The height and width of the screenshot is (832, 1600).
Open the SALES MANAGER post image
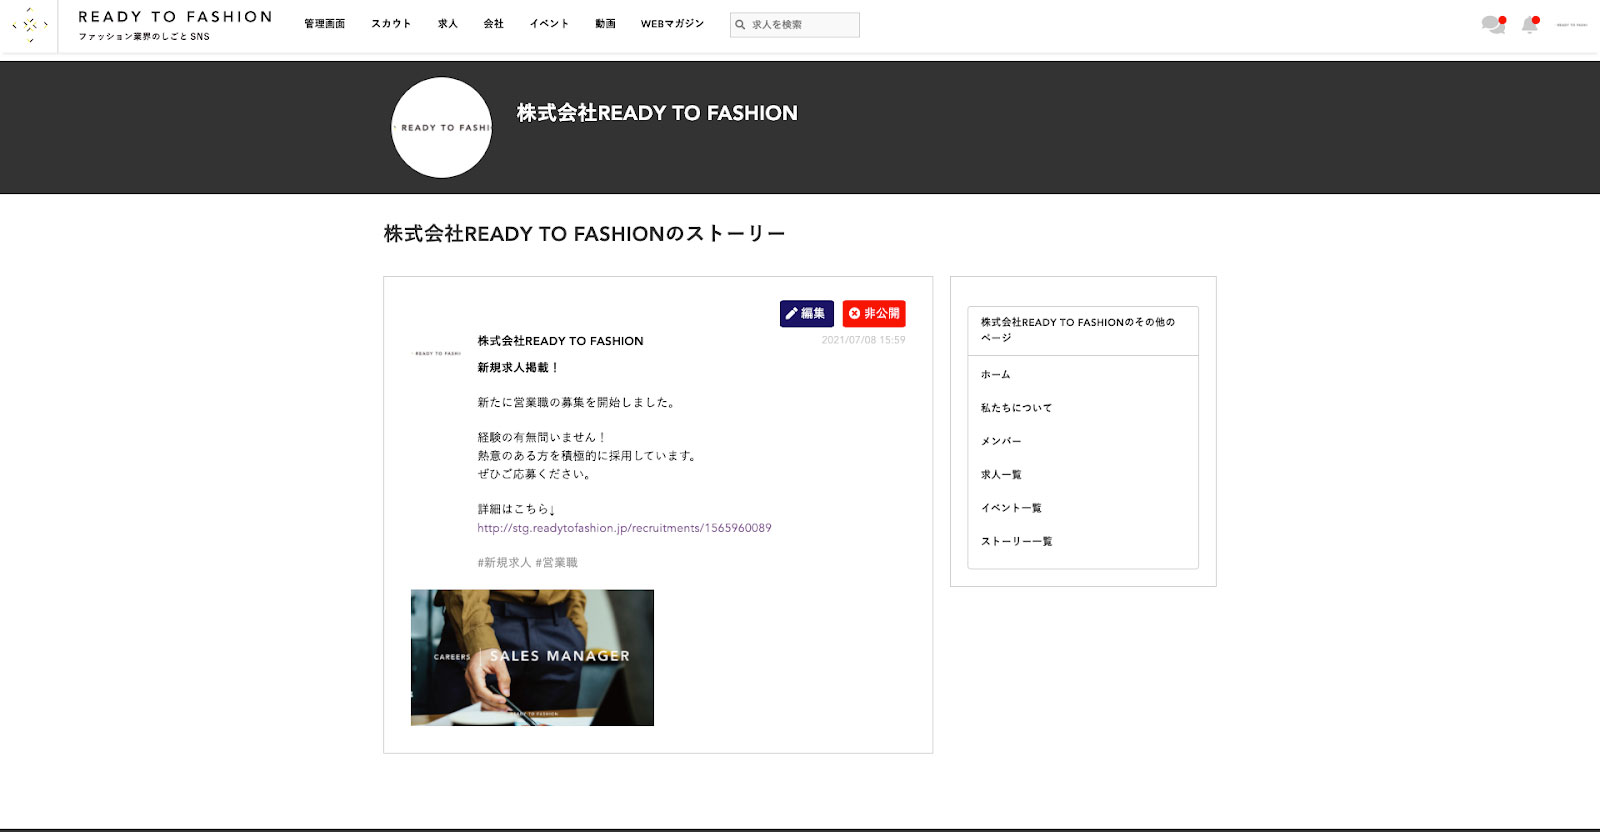532,658
